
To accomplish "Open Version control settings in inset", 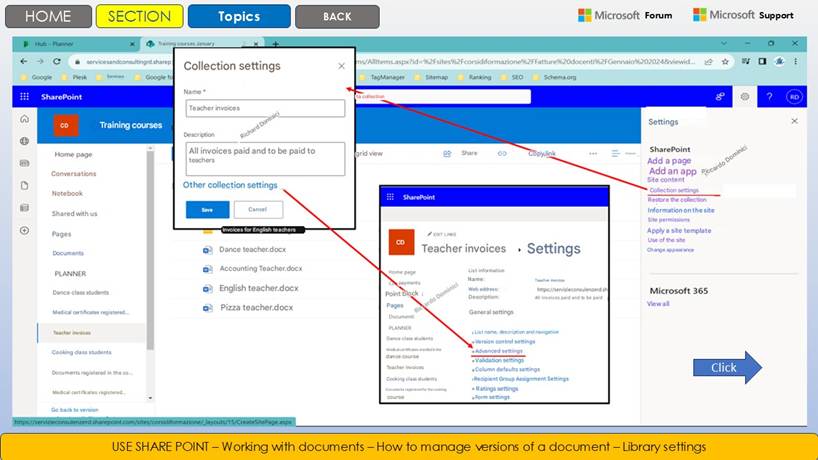I will 504,342.
